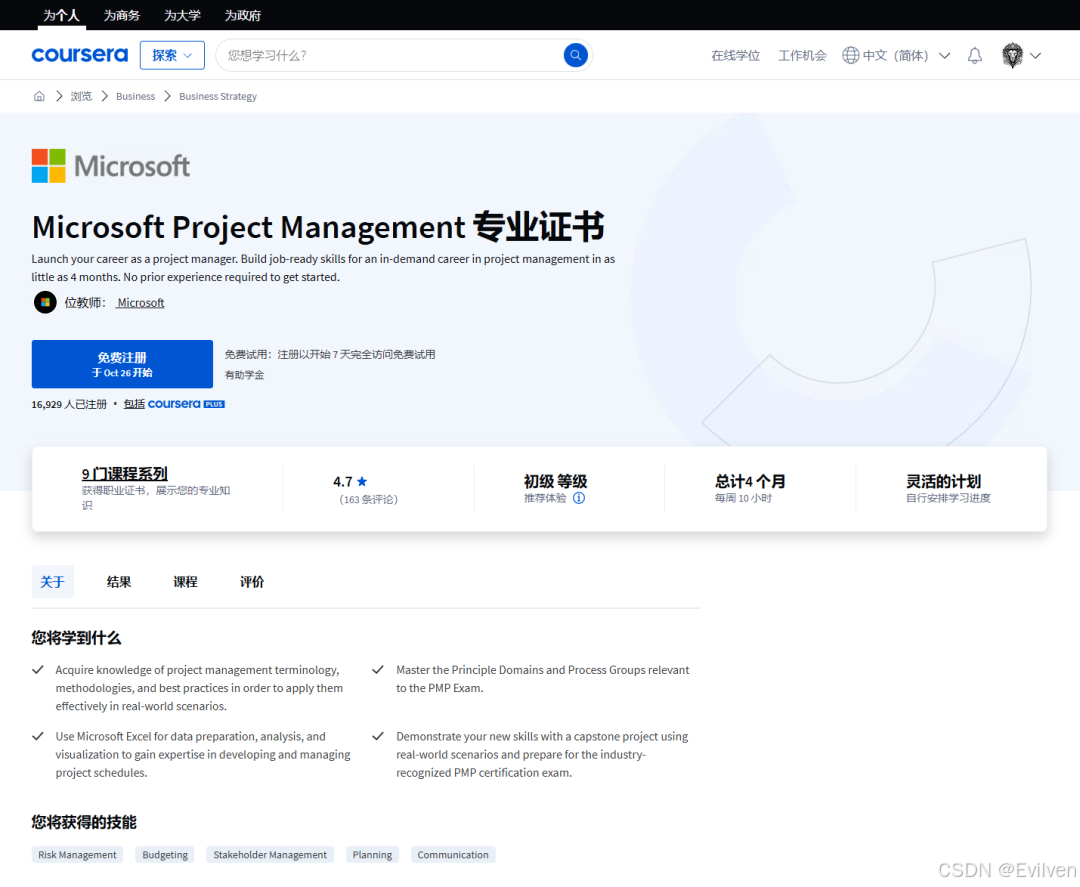1080x887 pixels.
Task: Click the 自行安排学习进度 text
Action: coord(948,498)
